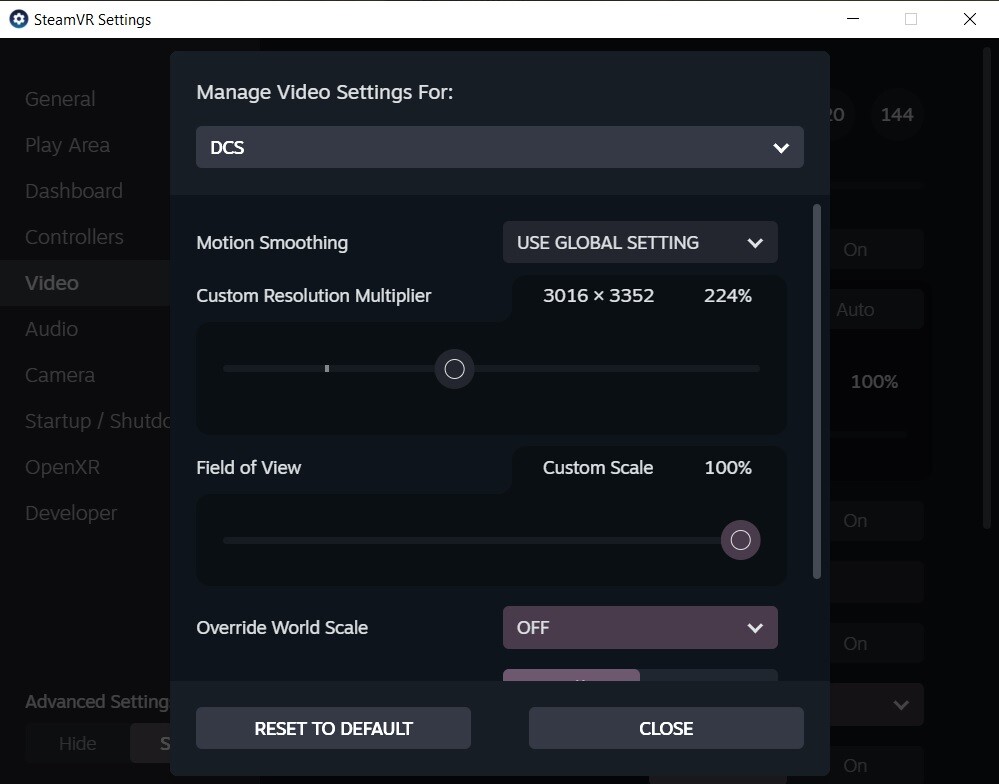The image size is (999, 784).
Task: Click the CLOSE button in dialog
Action: click(666, 728)
